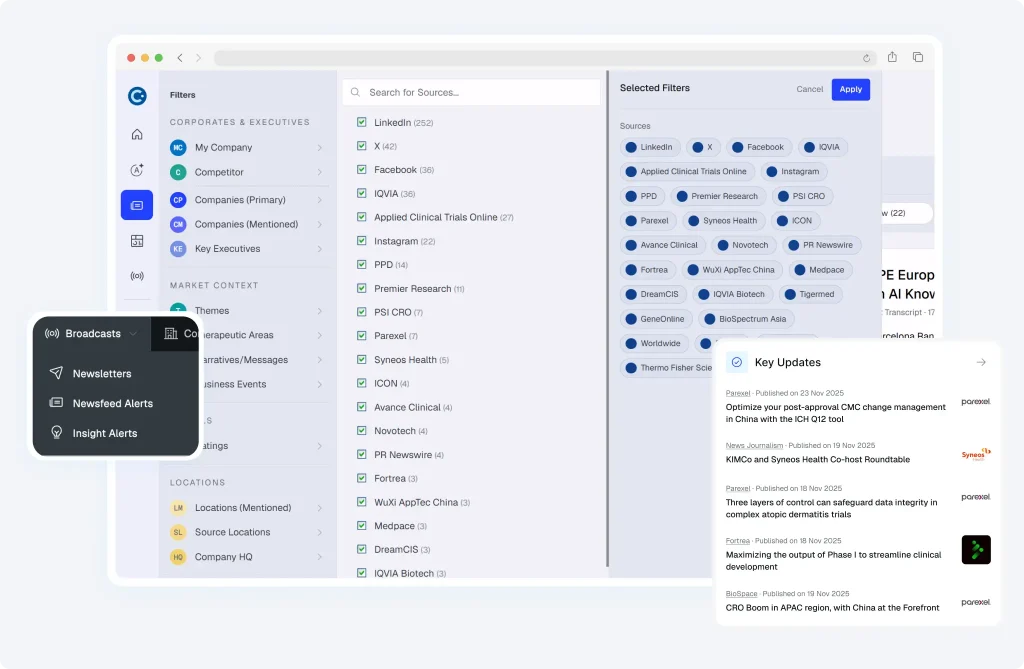Image resolution: width=1024 pixels, height=669 pixels.
Task: Expand Locations (Mentioned) chevron
Action: pos(319,508)
